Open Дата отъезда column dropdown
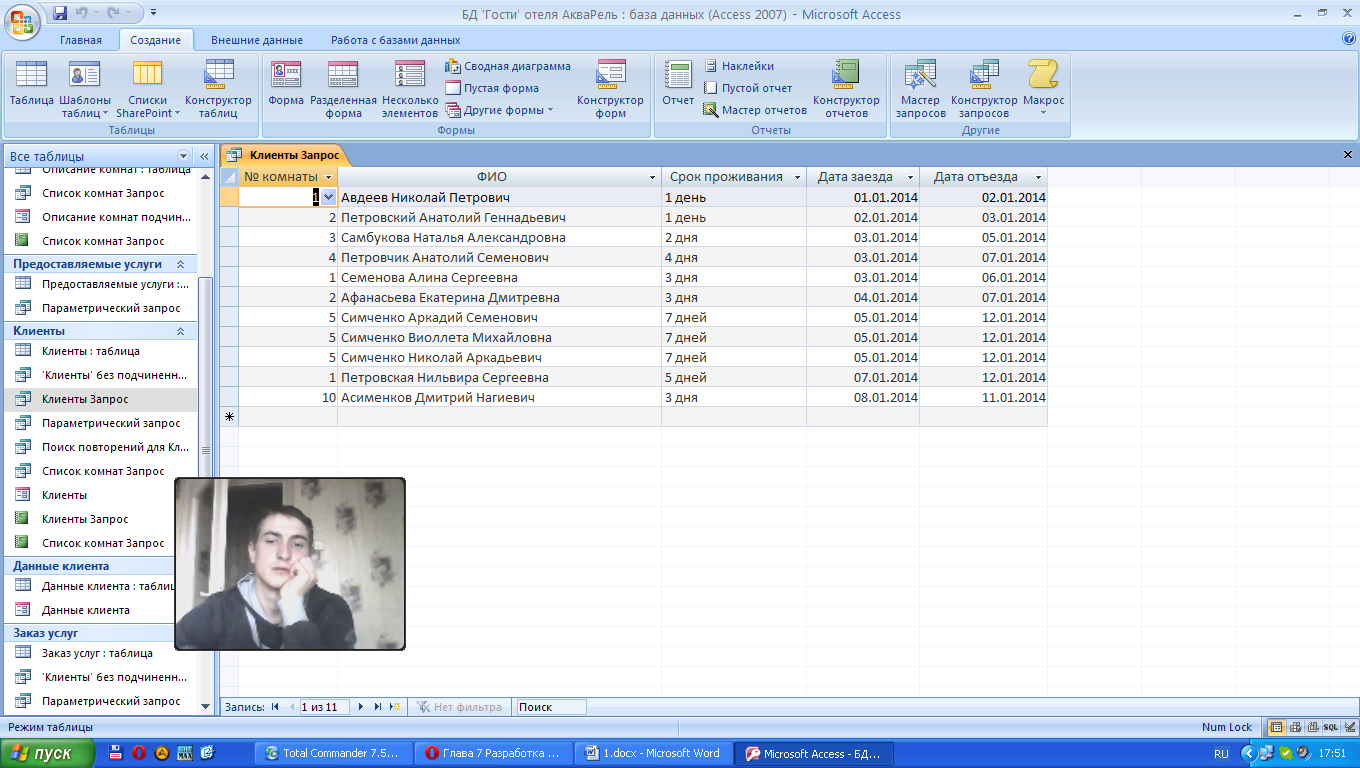This screenshot has width=1360, height=768. tap(1038, 177)
